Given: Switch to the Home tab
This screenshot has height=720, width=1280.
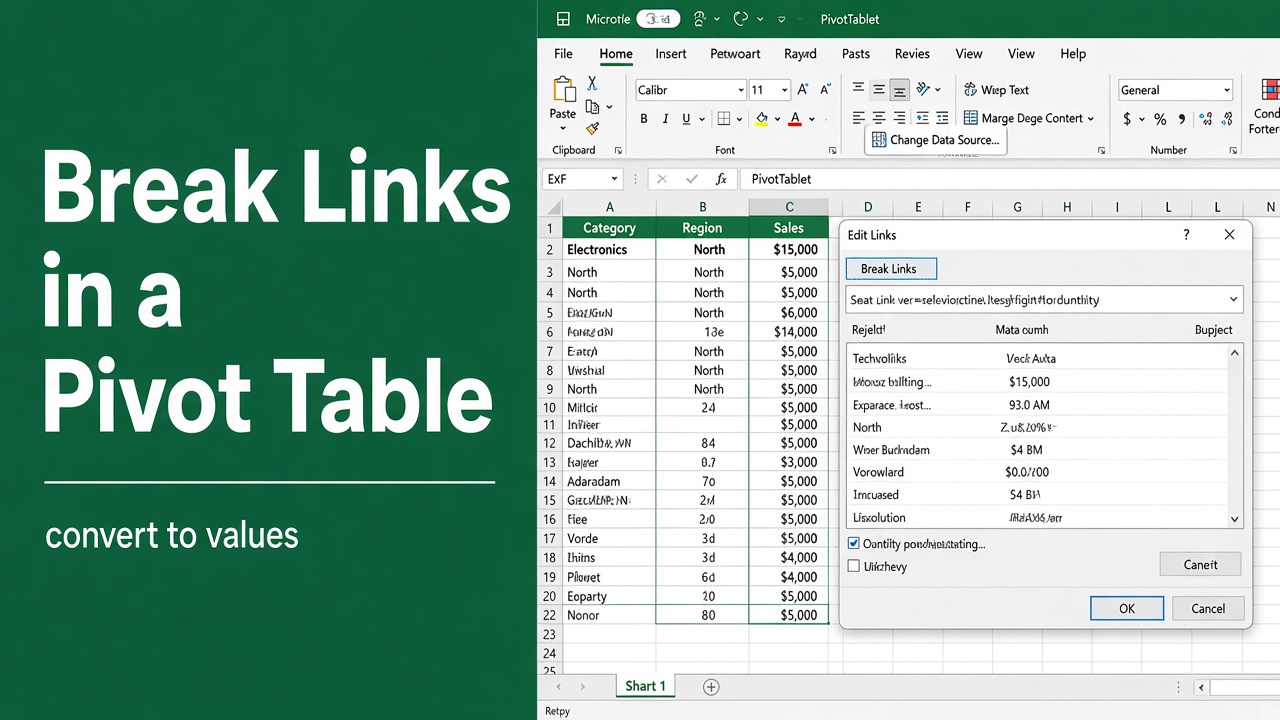Looking at the screenshot, I should coord(616,54).
